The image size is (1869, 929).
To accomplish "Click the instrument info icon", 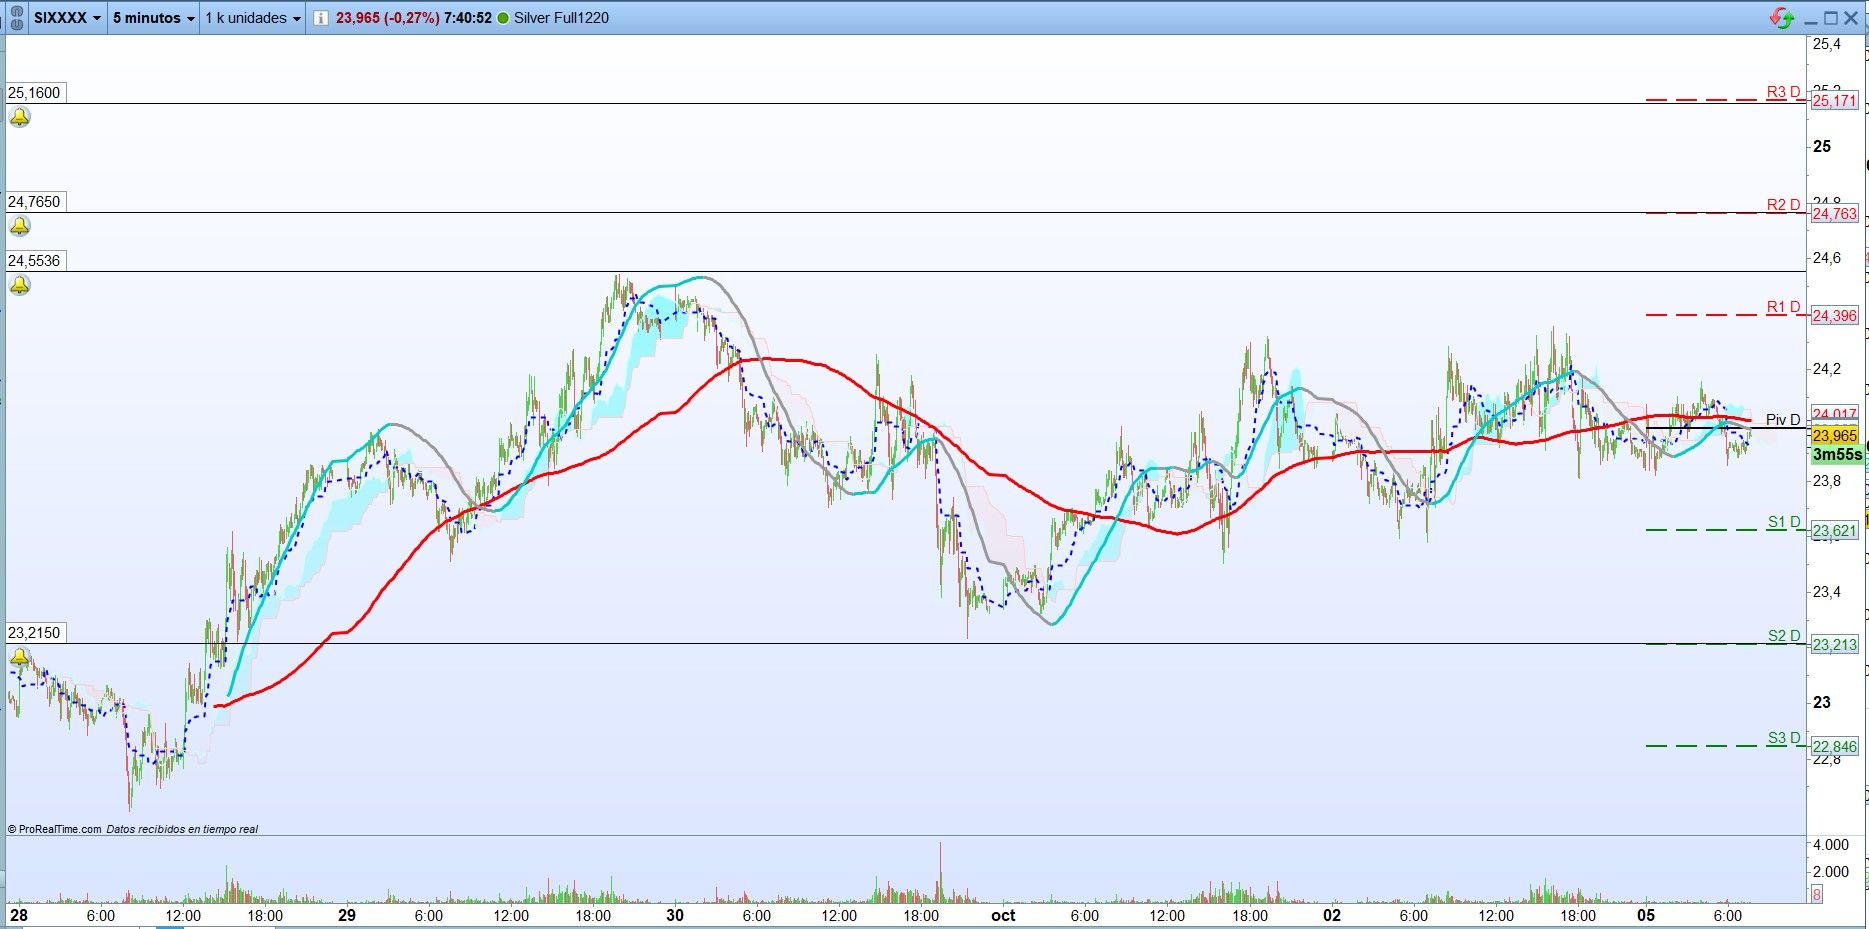I will (x=320, y=18).
